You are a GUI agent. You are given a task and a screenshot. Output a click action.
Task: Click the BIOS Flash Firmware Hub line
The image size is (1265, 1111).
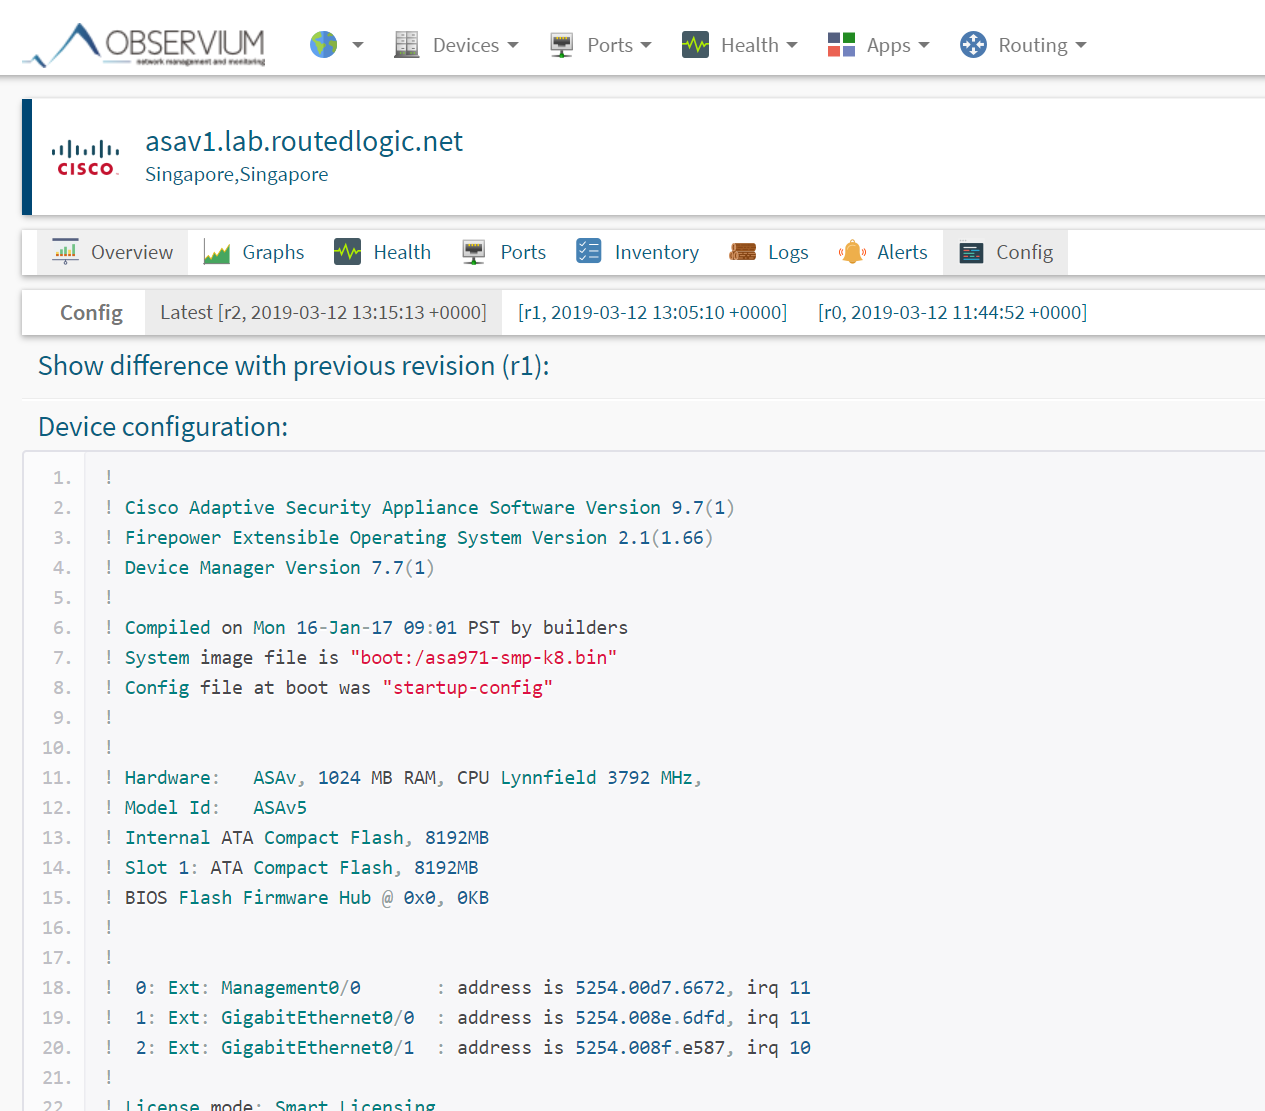point(297,898)
